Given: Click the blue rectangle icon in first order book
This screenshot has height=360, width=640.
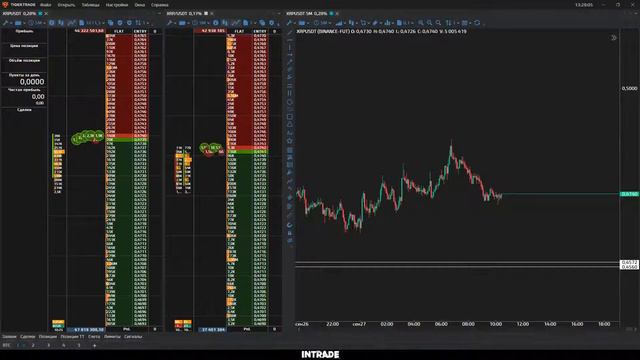Looking at the screenshot, I should [18, 23].
